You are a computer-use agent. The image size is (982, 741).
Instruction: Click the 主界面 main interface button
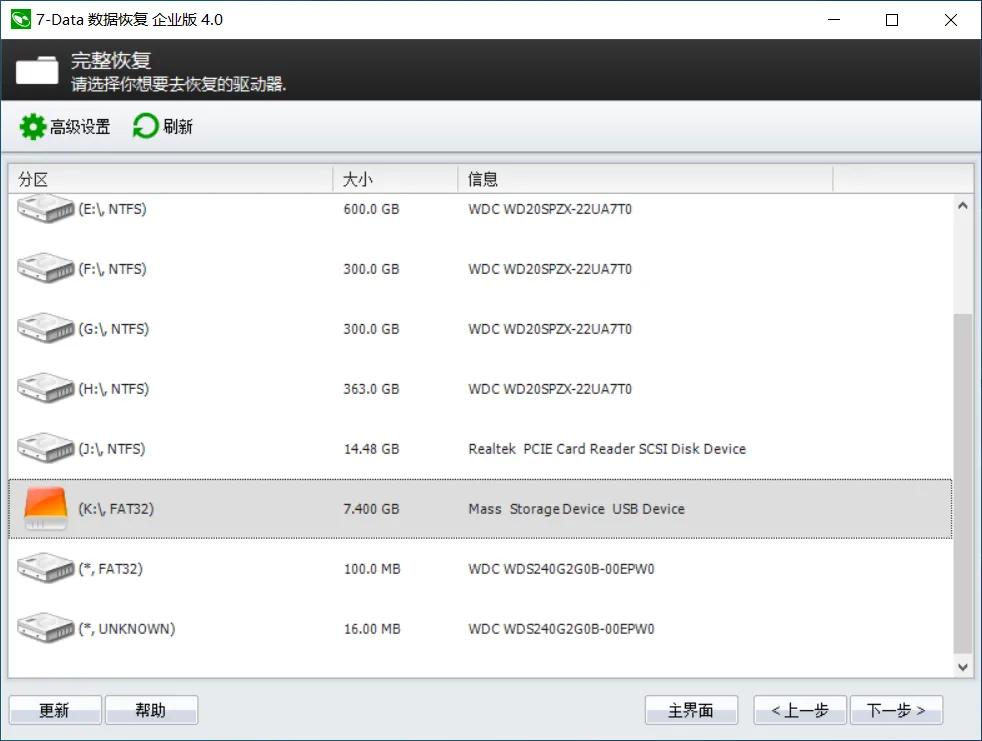click(x=691, y=710)
